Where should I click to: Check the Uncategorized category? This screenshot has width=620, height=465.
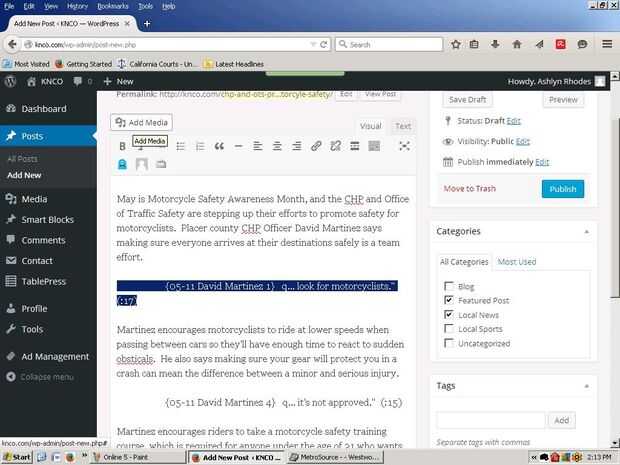point(449,343)
